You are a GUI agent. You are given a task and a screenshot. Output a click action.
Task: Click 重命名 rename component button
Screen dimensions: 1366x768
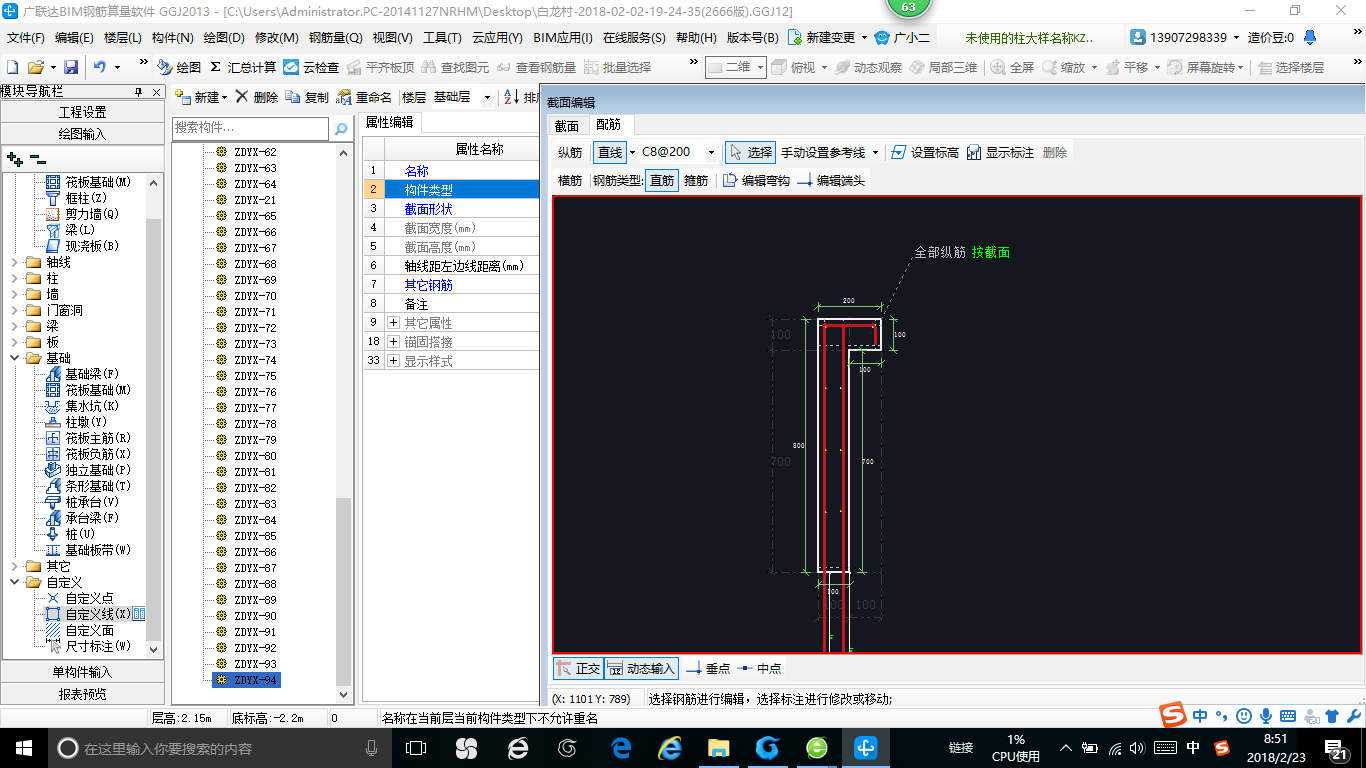(364, 97)
